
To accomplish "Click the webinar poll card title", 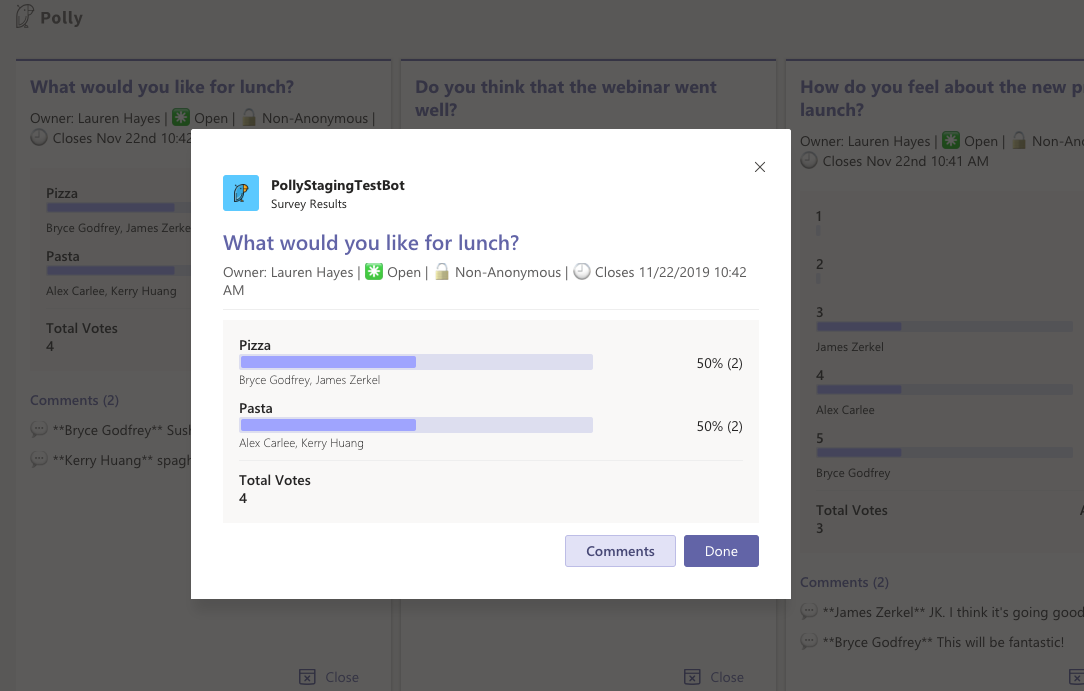I will point(566,98).
